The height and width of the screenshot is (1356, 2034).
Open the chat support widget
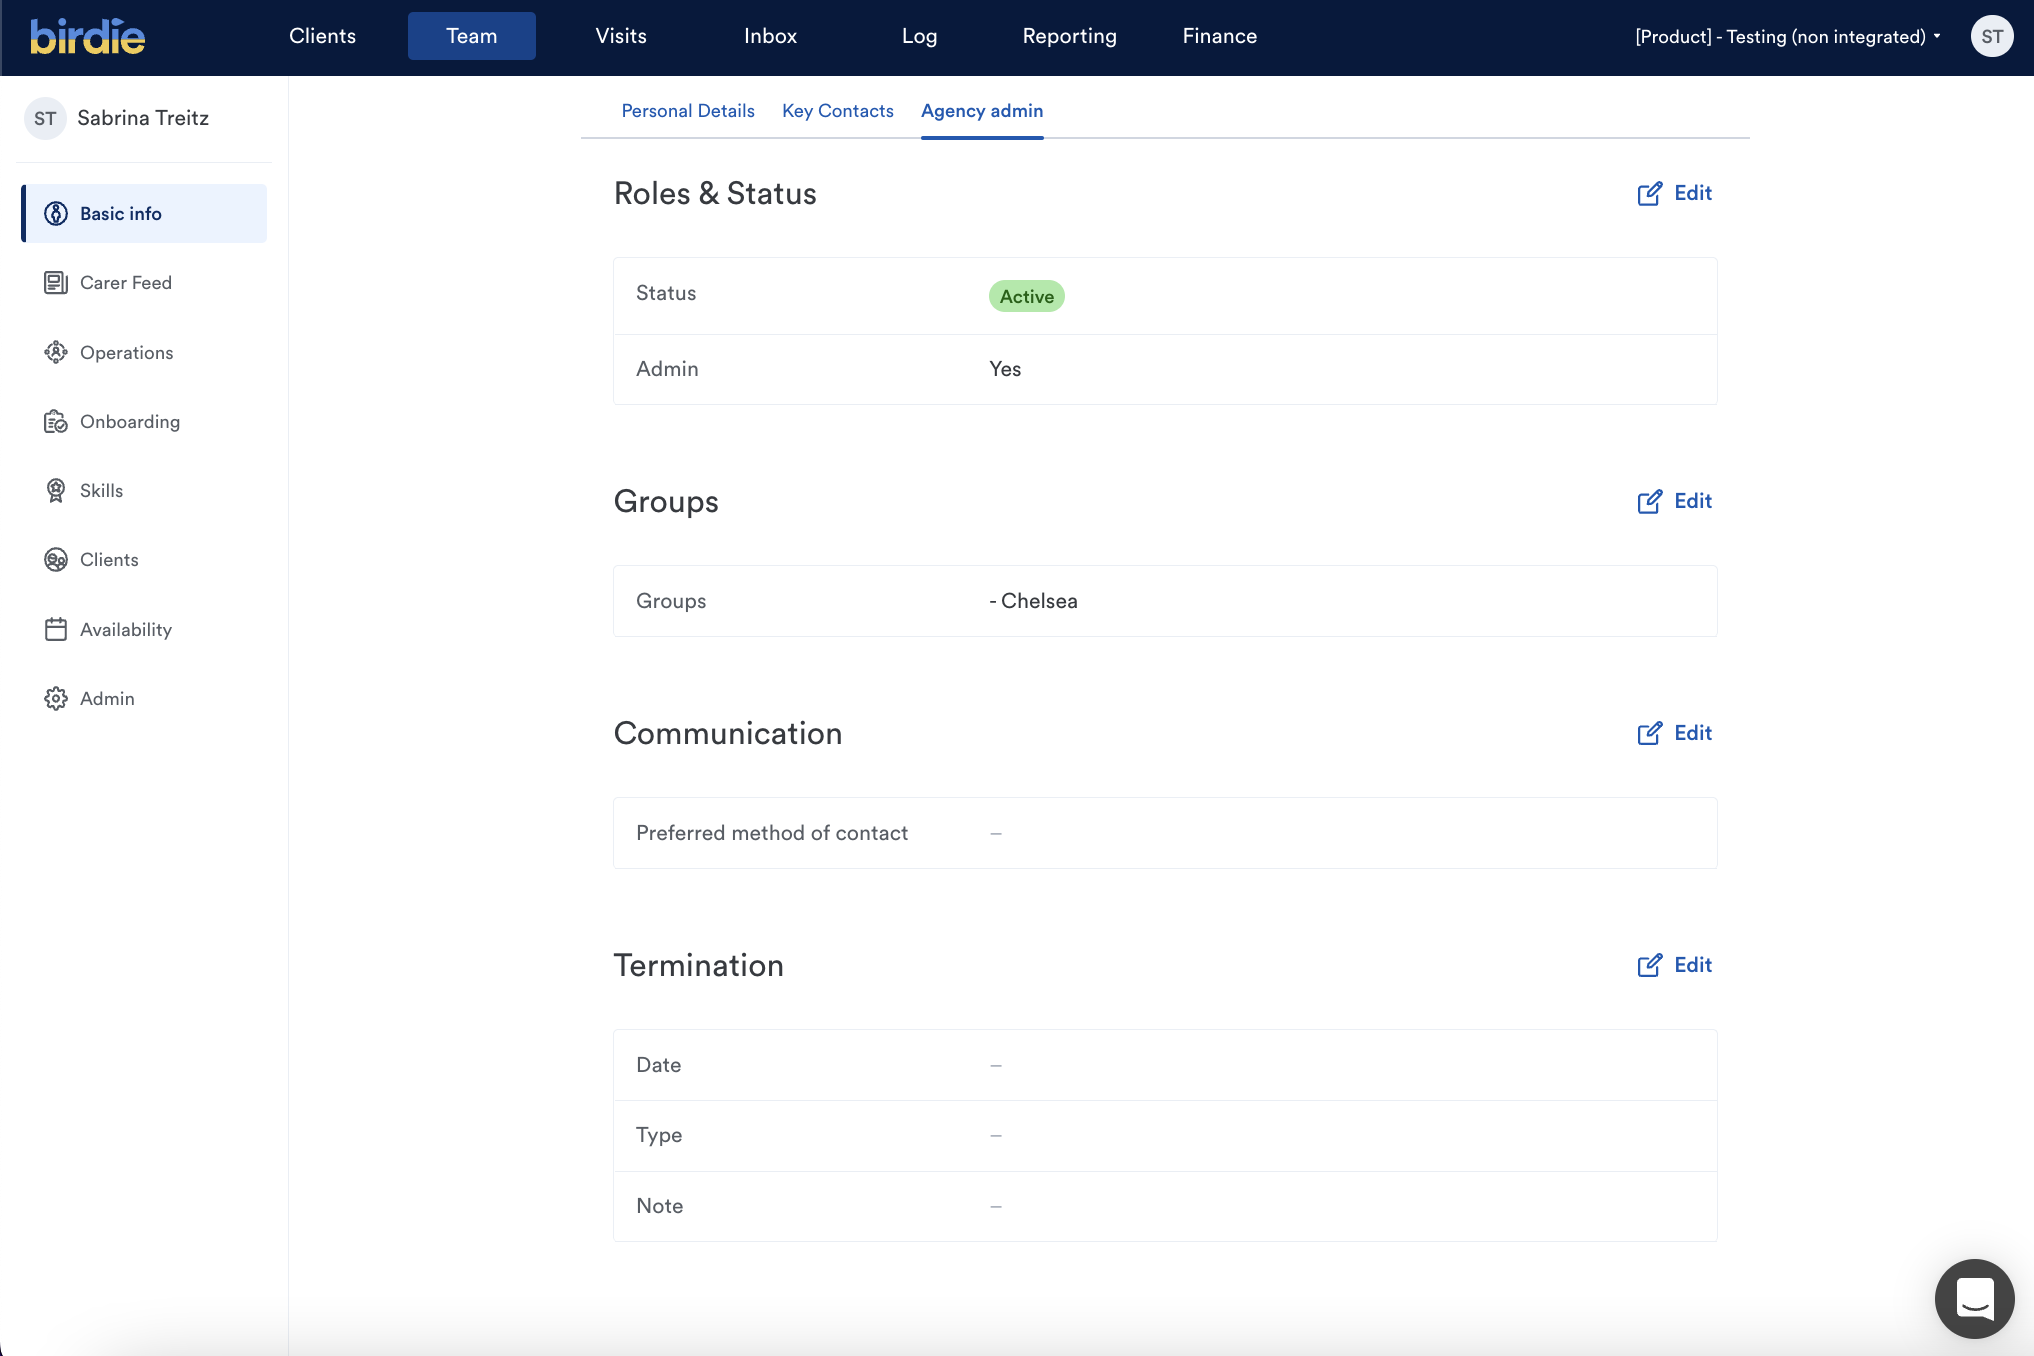click(x=1975, y=1298)
